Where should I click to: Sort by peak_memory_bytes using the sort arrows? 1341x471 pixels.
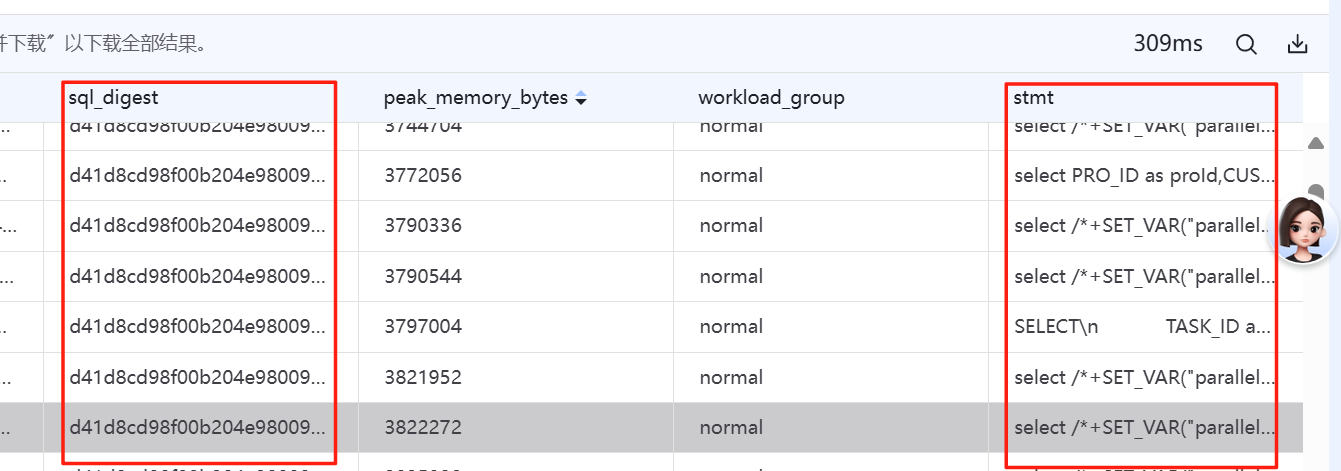[x=581, y=98]
